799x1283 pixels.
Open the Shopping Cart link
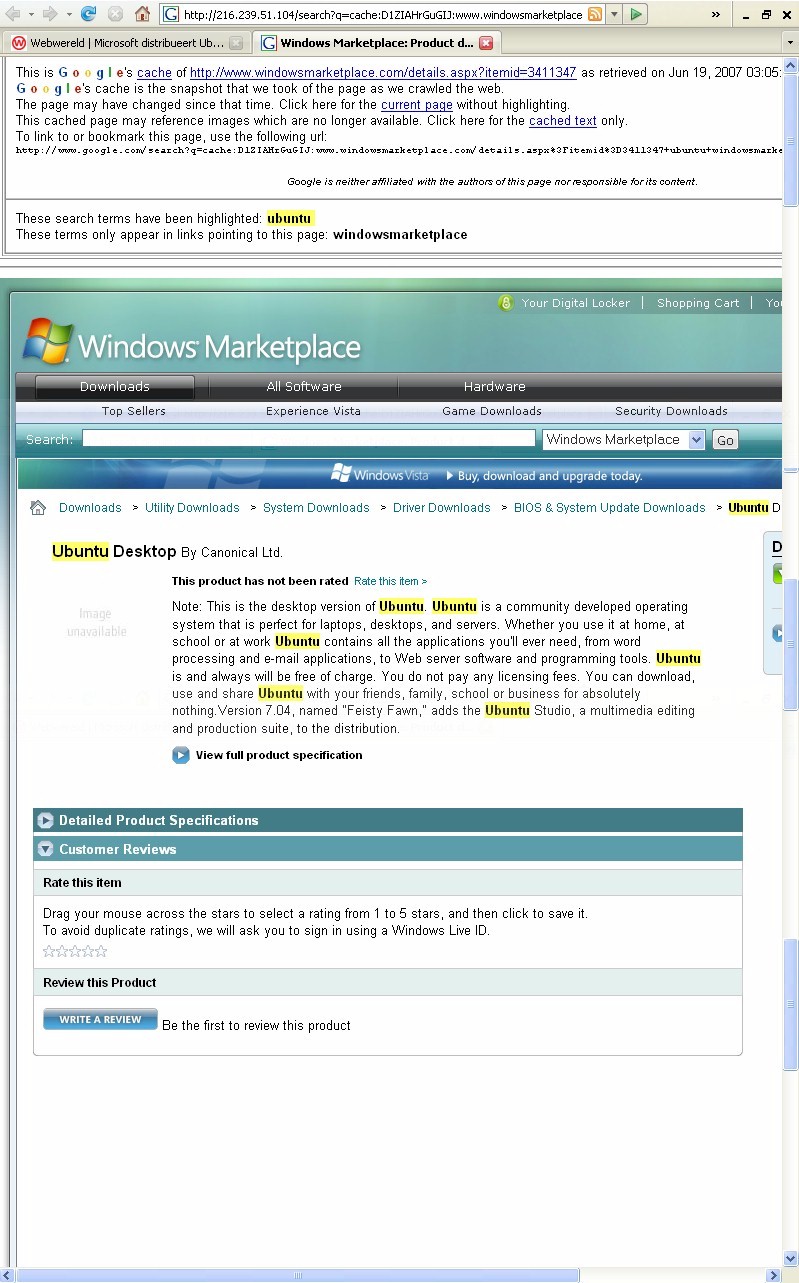[698, 303]
